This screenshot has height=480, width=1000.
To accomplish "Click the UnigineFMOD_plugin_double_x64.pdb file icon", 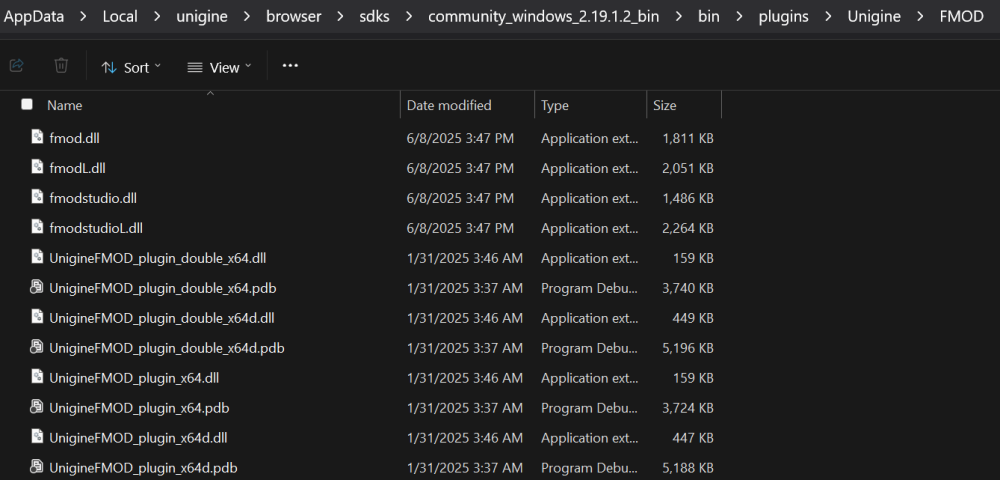I will (x=37, y=288).
